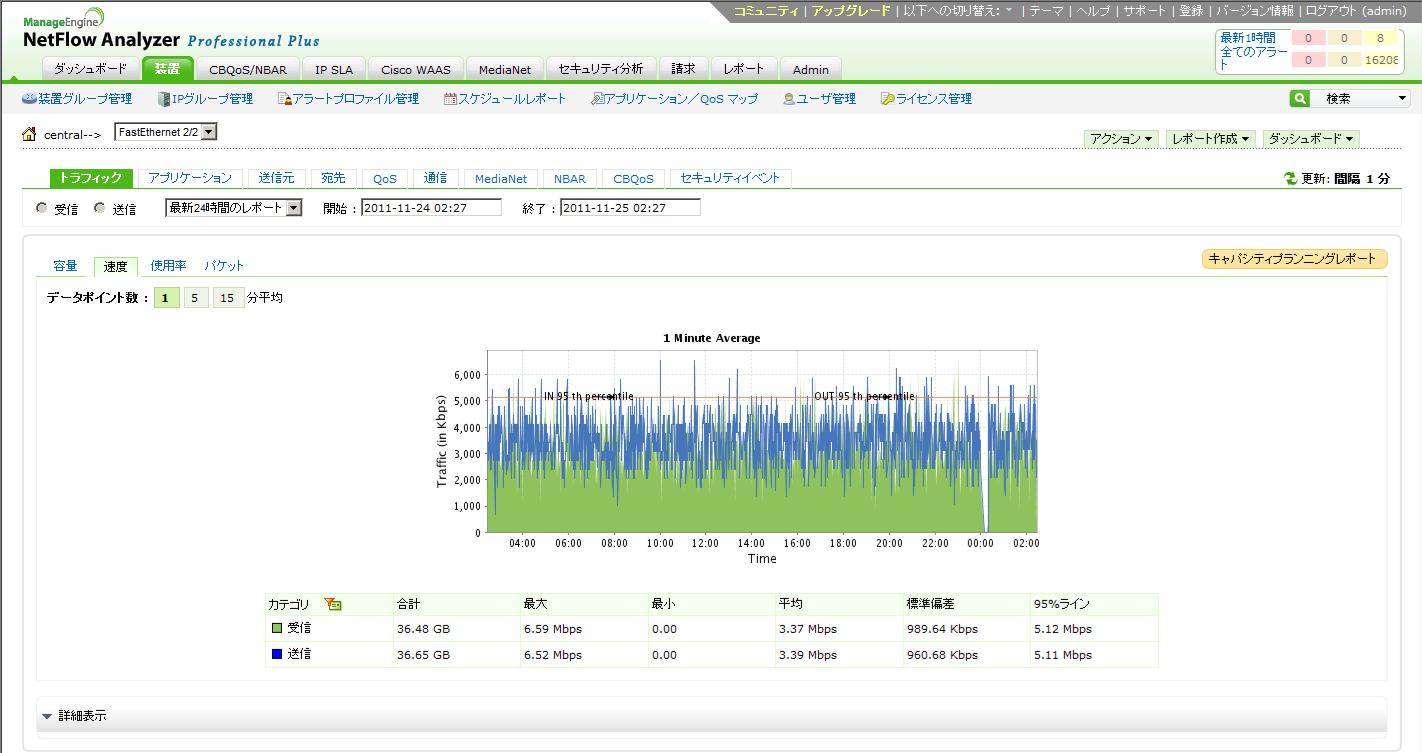This screenshot has height=753, width=1422.
Task: Click the schedule report calendar icon
Action: [x=450, y=99]
